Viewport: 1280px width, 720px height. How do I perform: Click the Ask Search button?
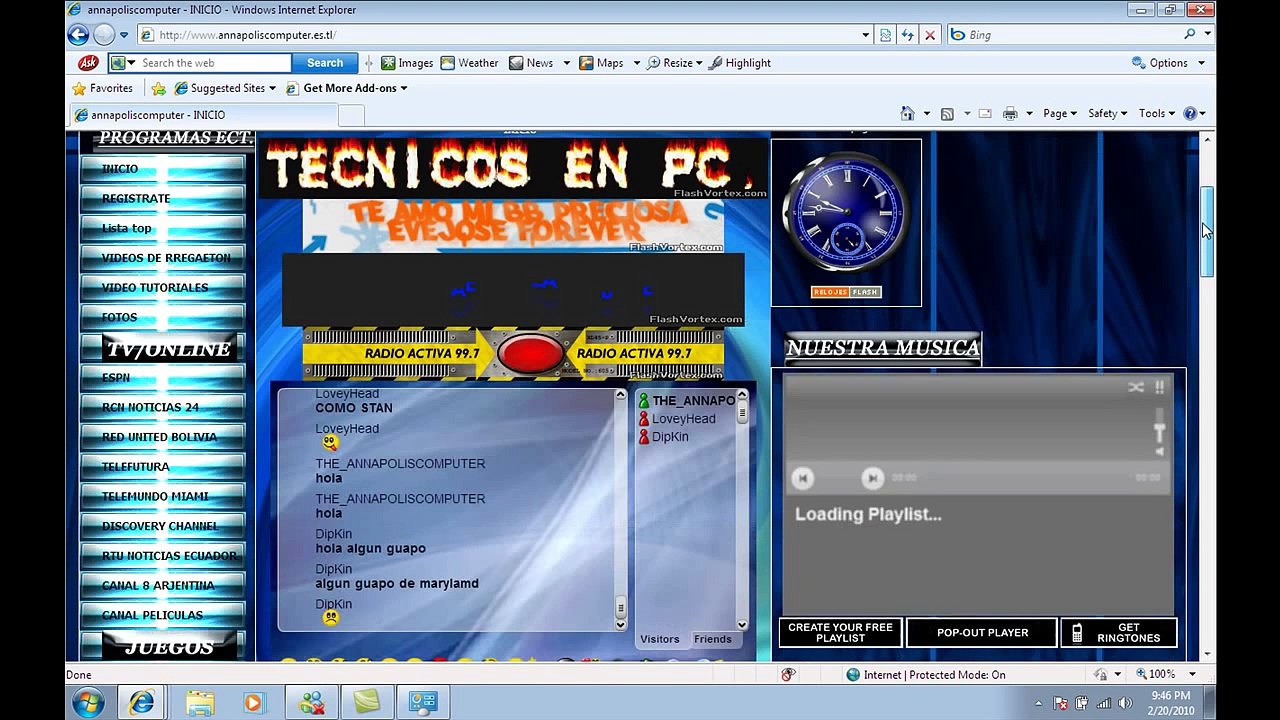(x=325, y=63)
